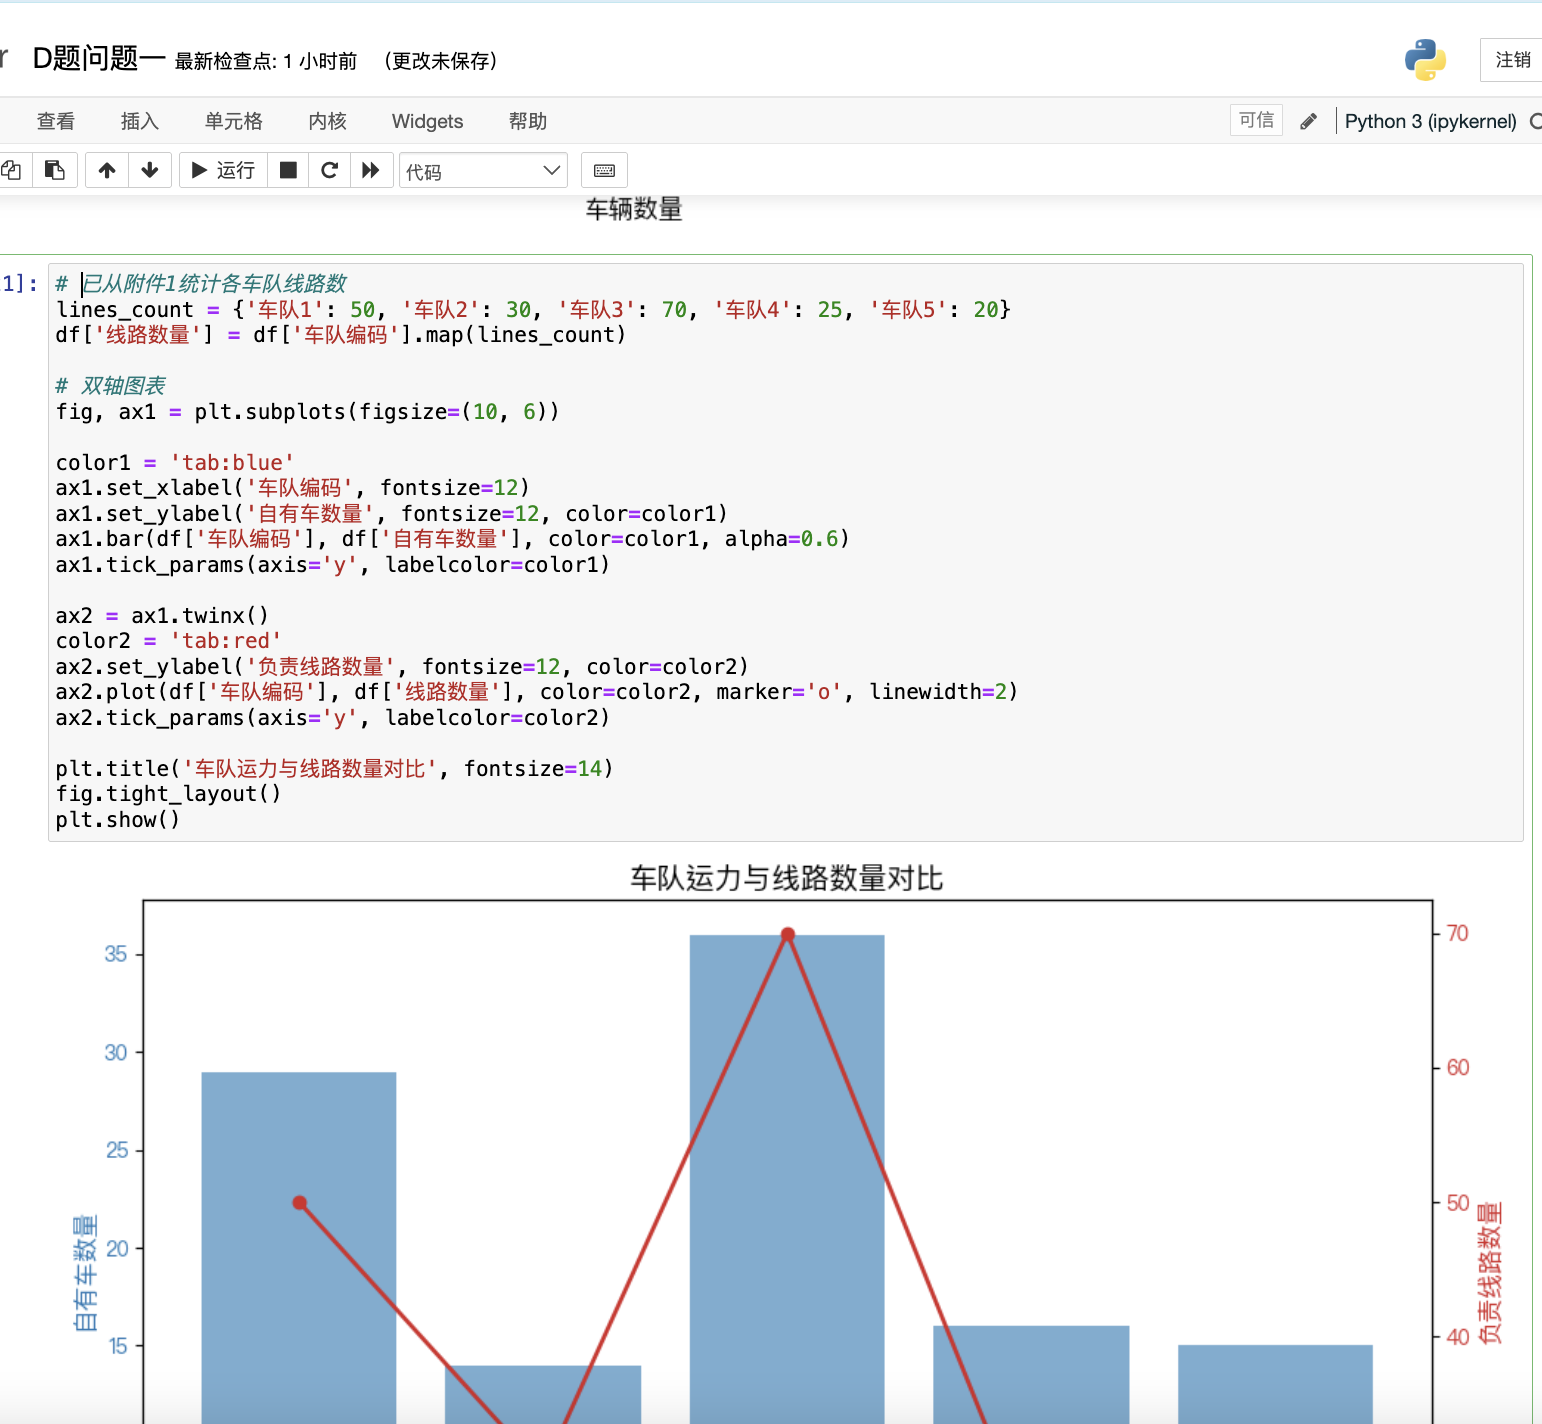
Task: Click the first red line marker
Action: [x=300, y=1202]
